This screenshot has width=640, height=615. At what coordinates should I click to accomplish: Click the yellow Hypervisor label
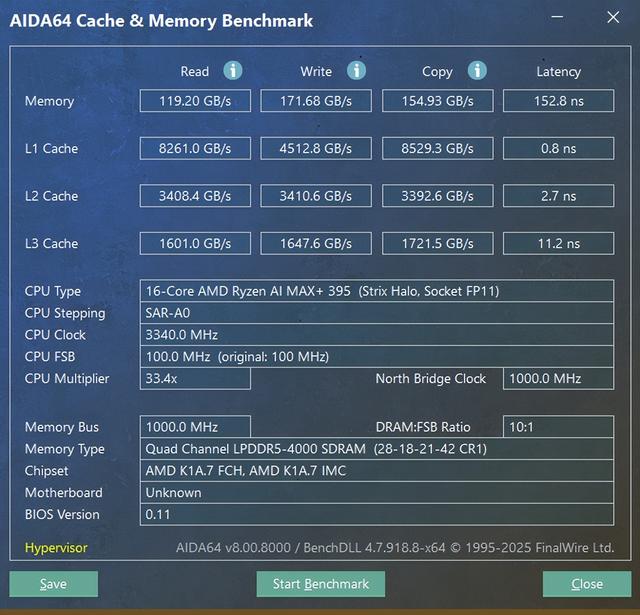[56, 548]
